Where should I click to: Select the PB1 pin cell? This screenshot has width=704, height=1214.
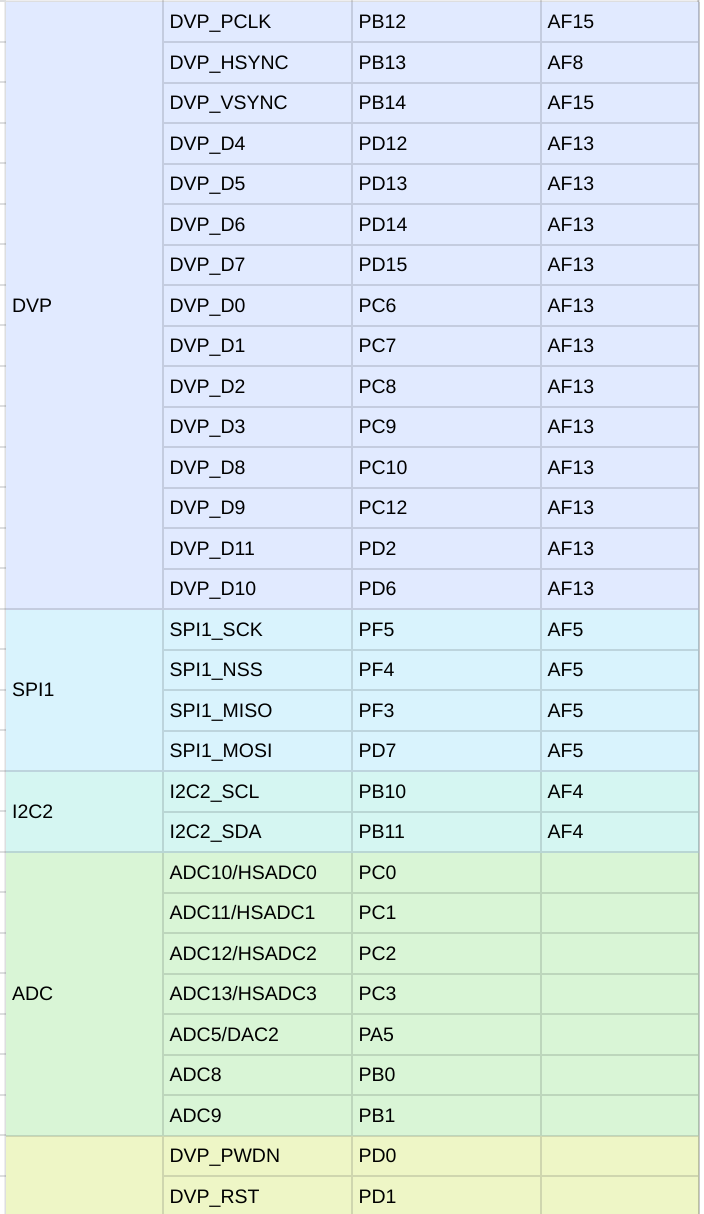[446, 1116]
